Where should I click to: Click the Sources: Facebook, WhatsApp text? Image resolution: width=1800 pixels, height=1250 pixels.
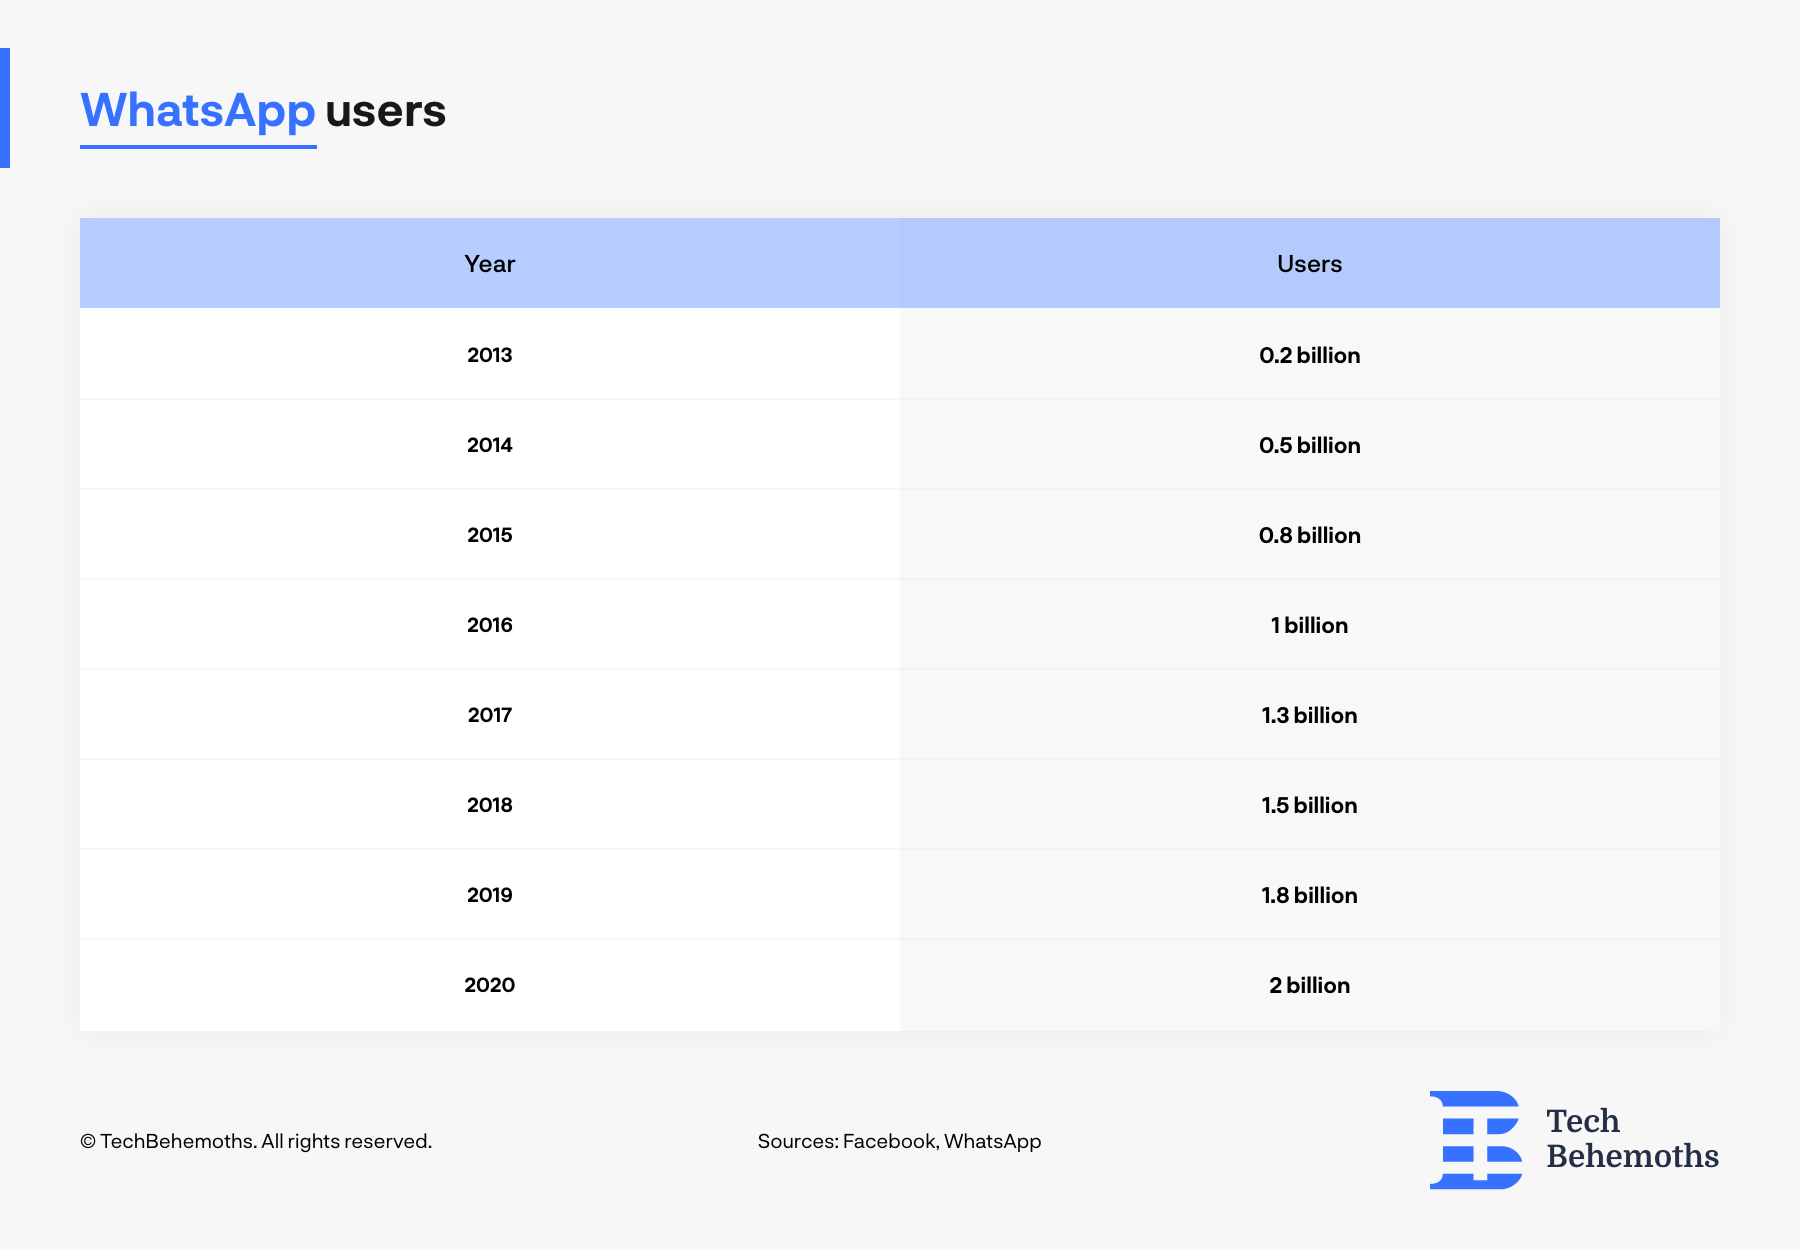point(899,1141)
